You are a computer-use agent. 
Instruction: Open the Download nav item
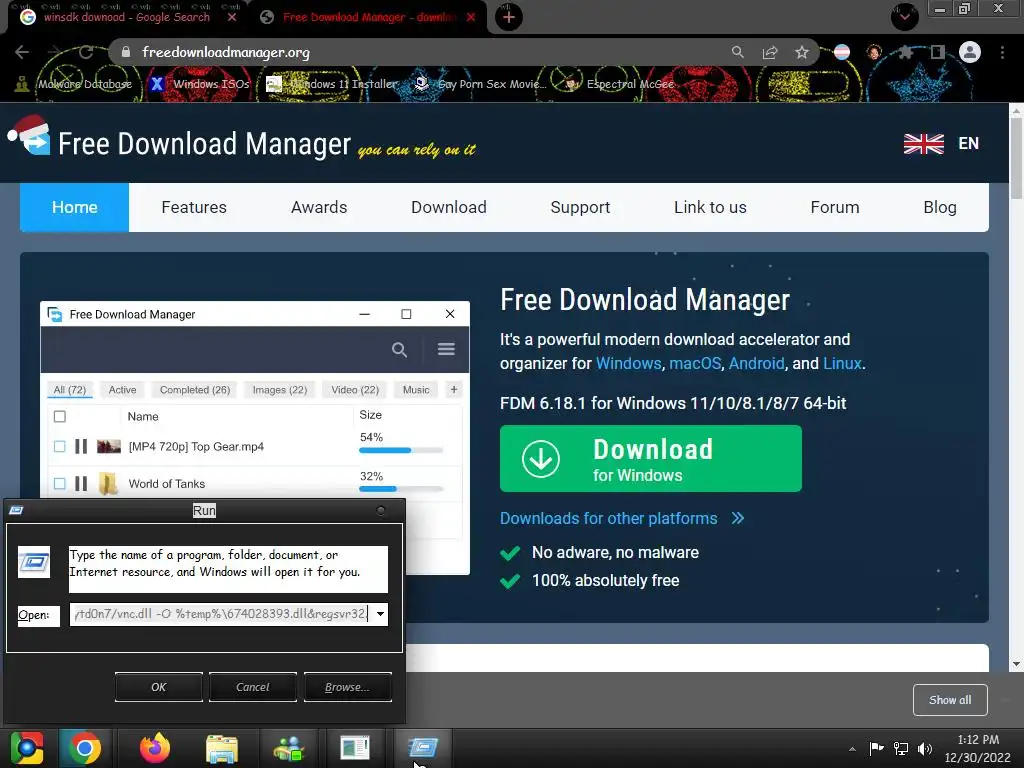pos(449,207)
